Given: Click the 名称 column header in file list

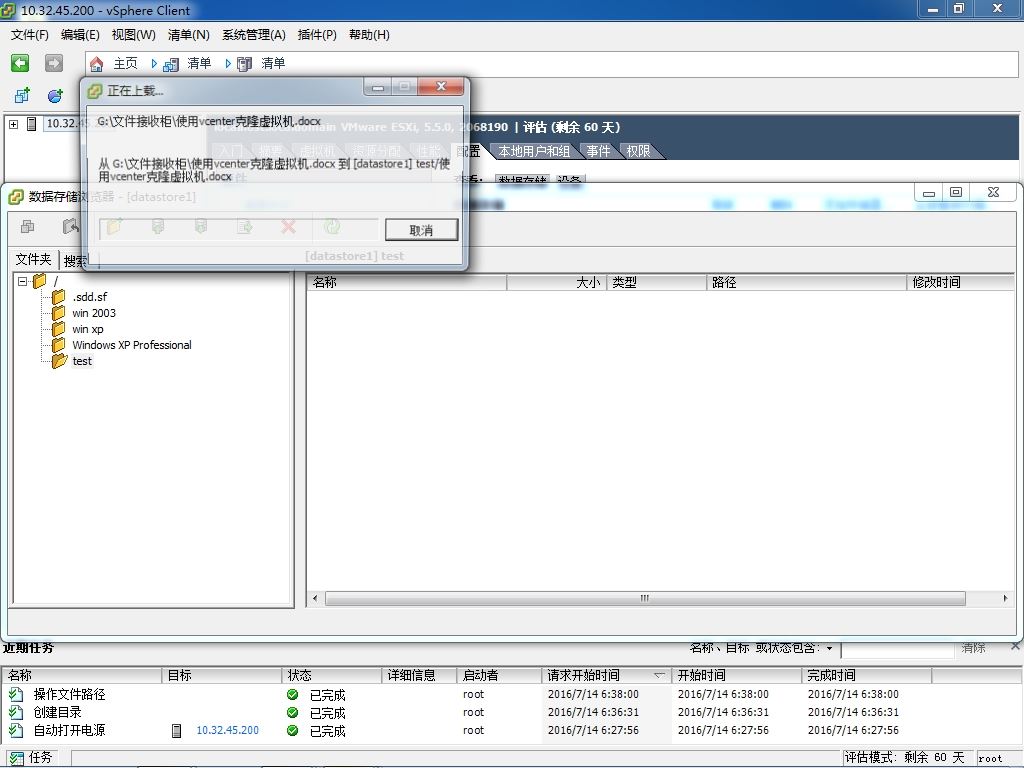Looking at the screenshot, I should [407, 282].
